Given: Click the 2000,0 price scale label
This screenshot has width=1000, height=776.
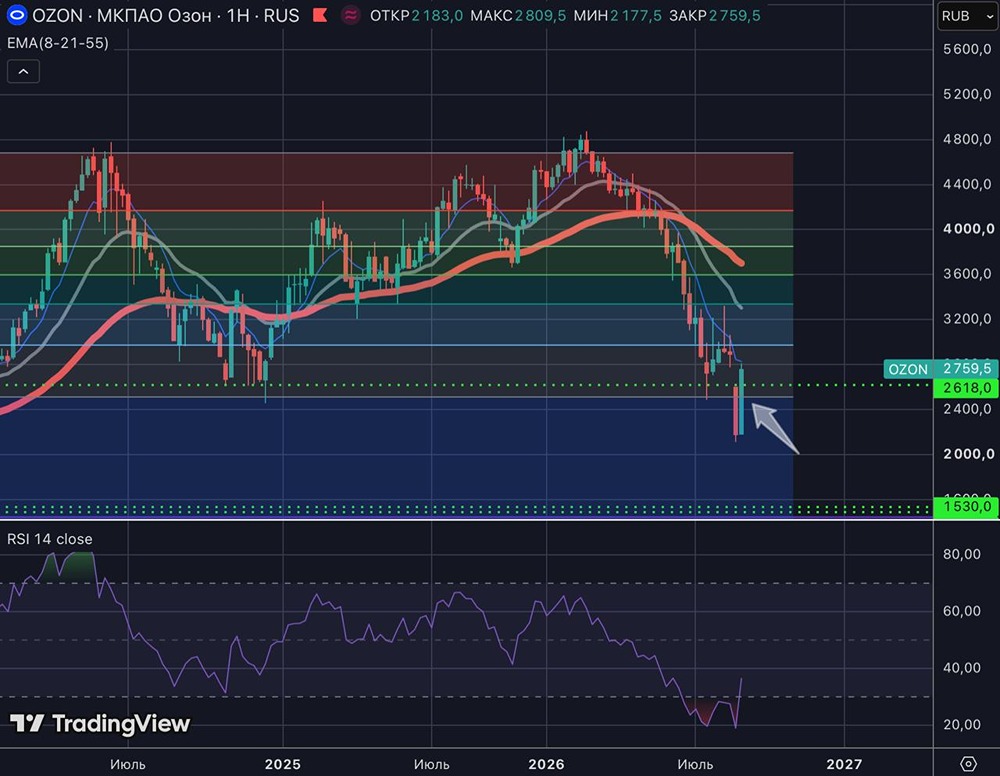Looking at the screenshot, I should pyautogui.click(x=968, y=453).
